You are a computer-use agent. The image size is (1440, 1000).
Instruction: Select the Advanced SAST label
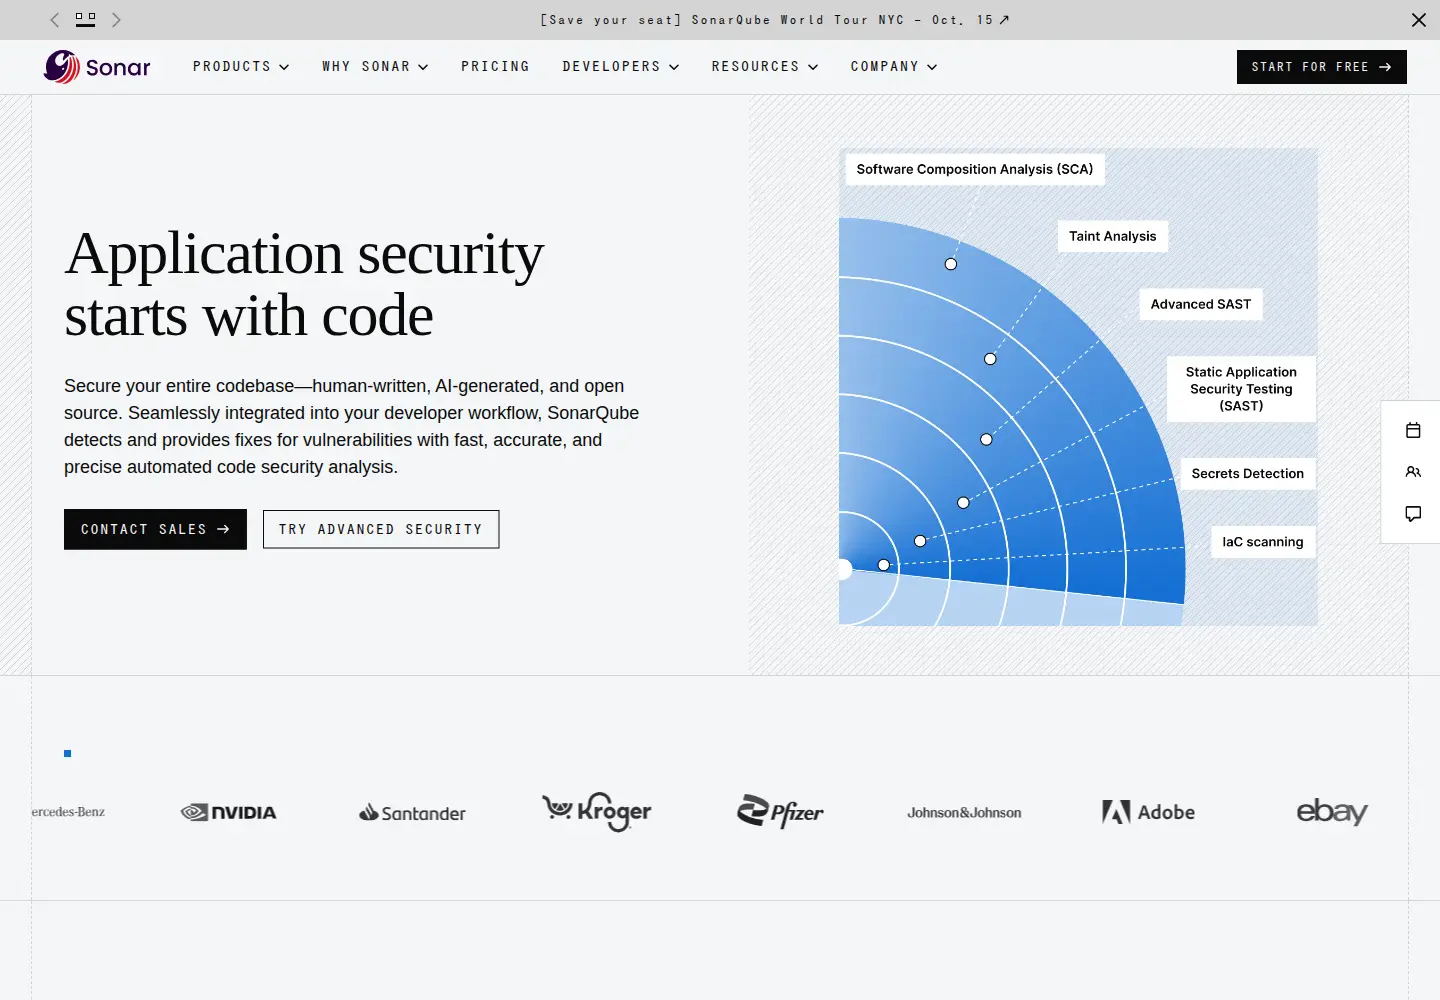(x=1201, y=304)
